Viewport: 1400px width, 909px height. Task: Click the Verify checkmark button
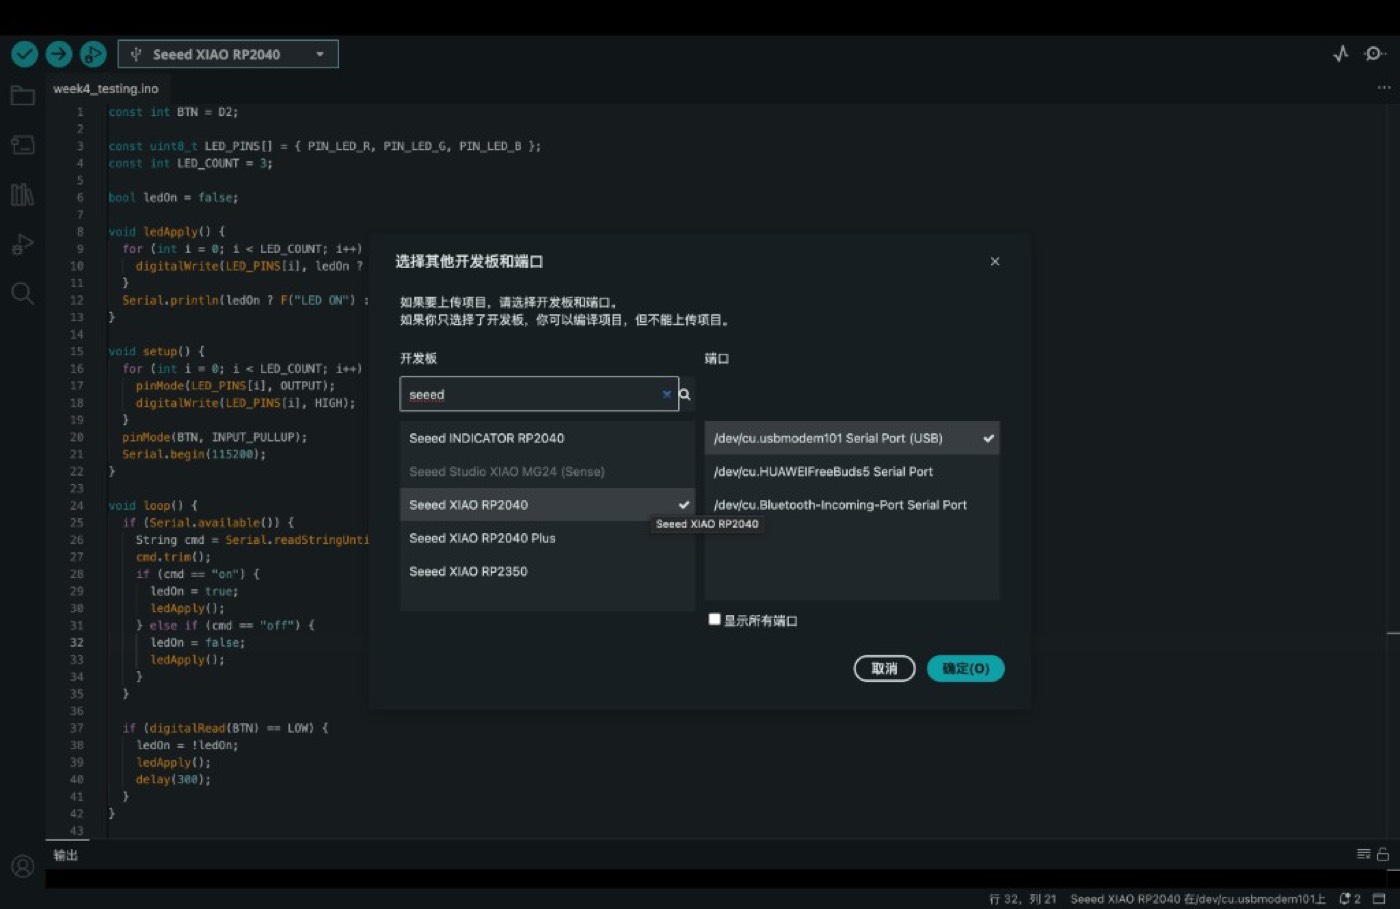pos(24,54)
